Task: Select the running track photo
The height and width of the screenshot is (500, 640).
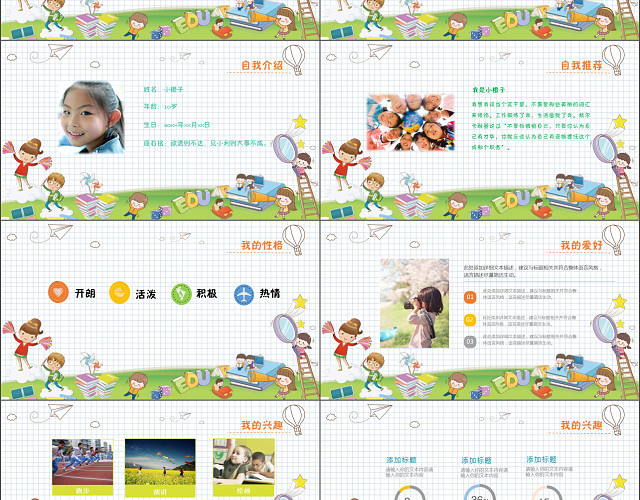Action: click(82, 462)
